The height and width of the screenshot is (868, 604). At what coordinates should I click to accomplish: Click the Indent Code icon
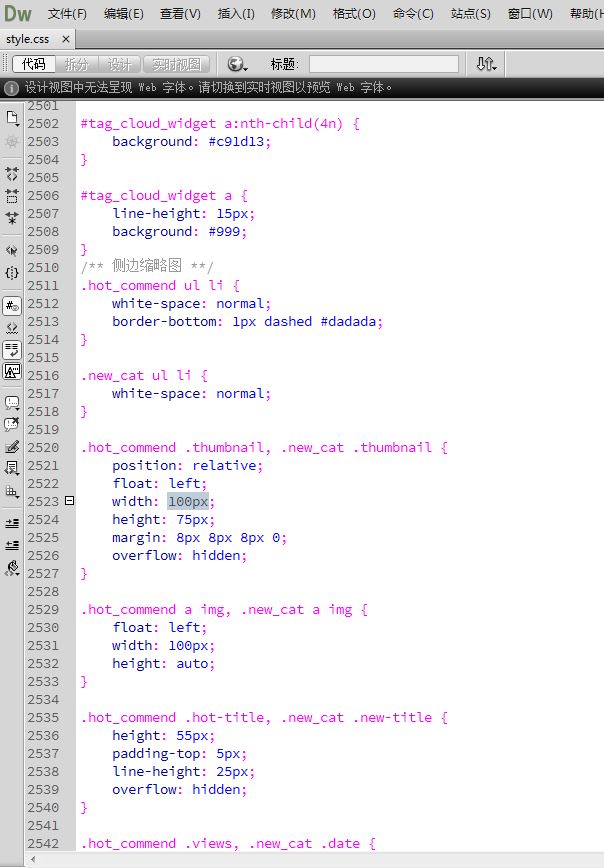point(12,523)
